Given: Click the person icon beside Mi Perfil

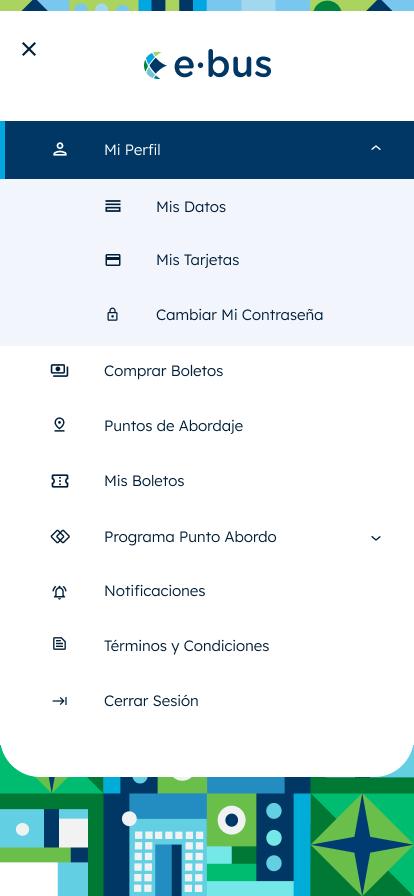Looking at the screenshot, I should pos(60,150).
